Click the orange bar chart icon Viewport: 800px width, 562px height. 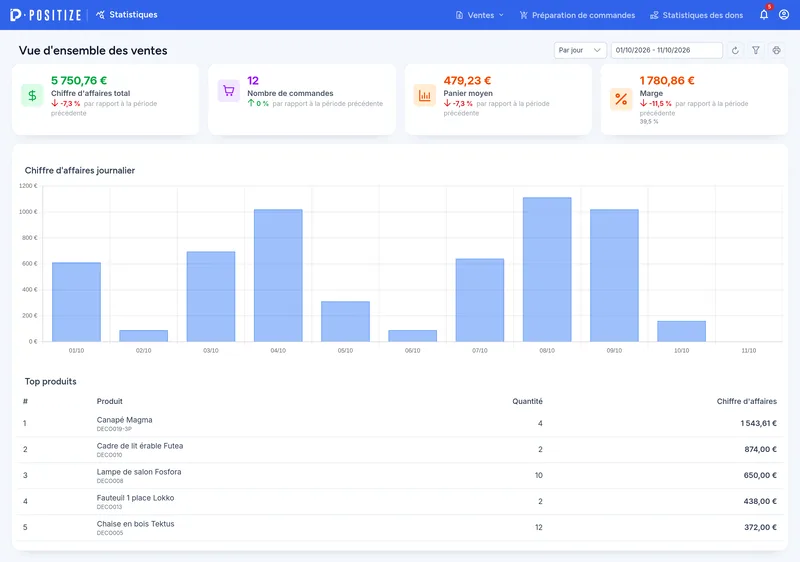[424, 95]
